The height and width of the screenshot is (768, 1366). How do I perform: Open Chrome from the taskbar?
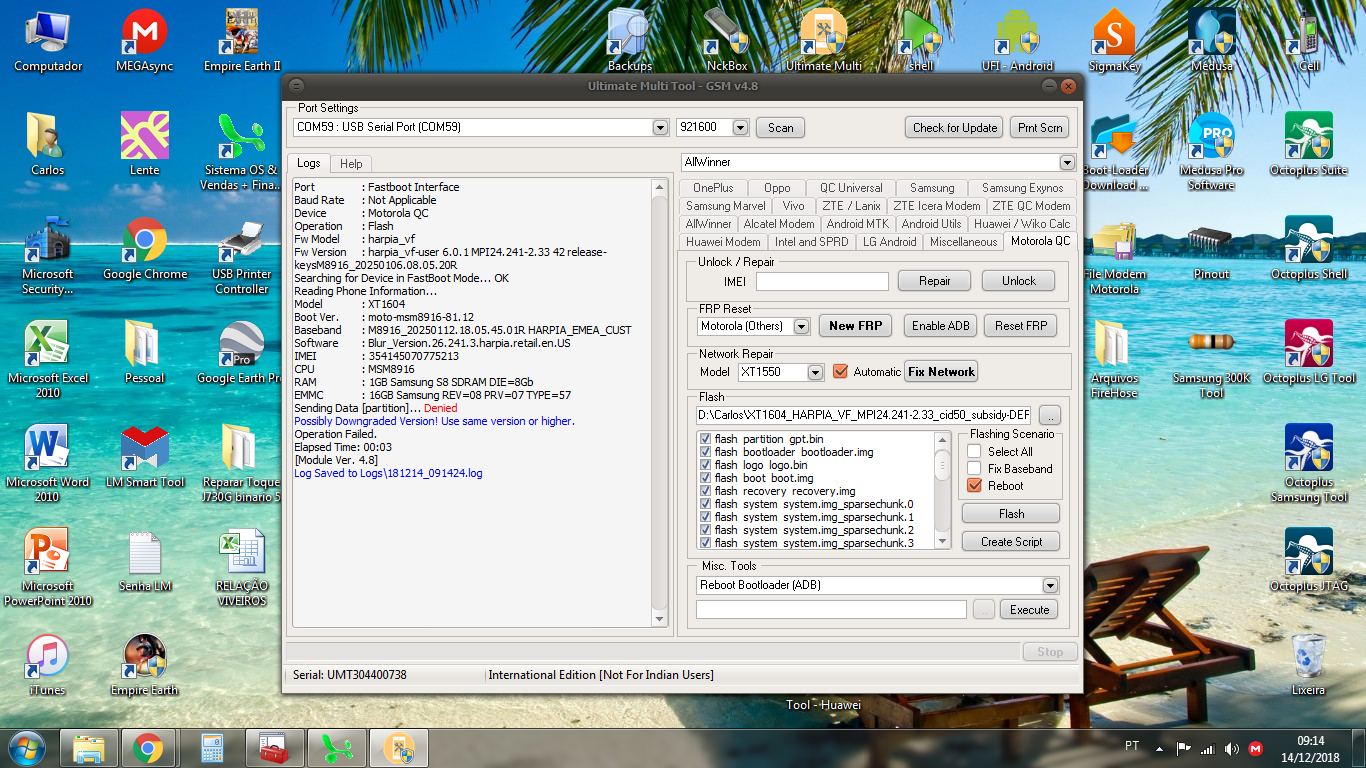(148, 748)
